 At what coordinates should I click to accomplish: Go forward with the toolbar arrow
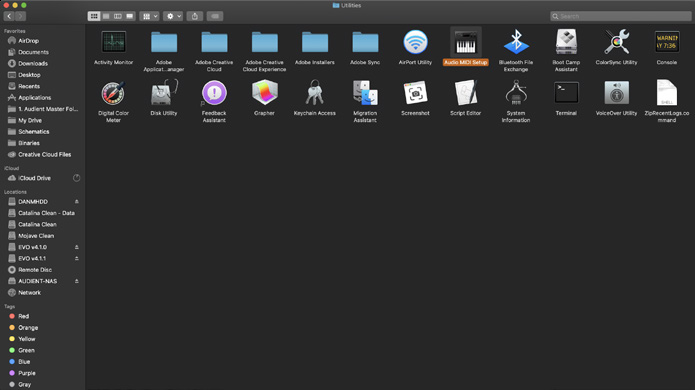pos(20,16)
